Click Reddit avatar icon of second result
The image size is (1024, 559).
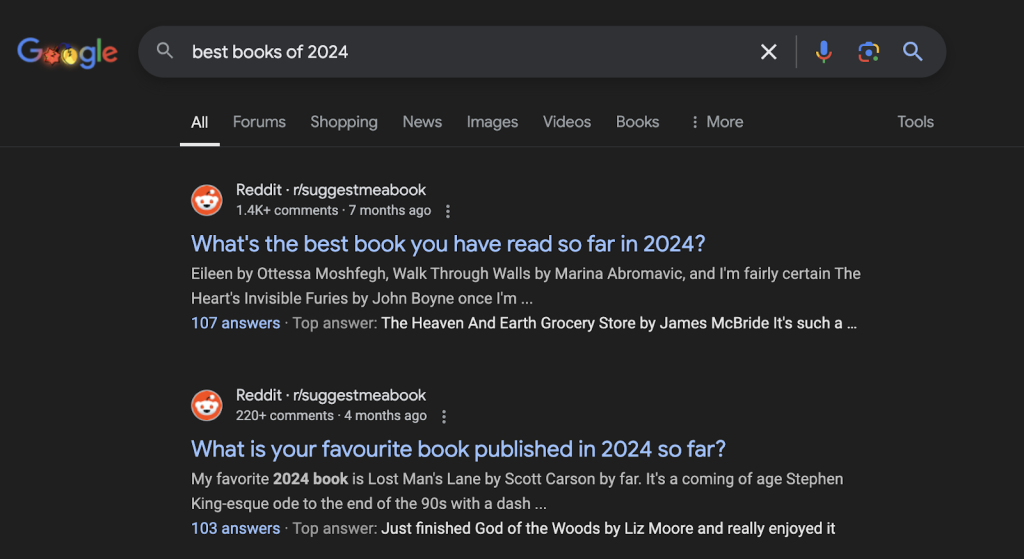(x=206, y=405)
